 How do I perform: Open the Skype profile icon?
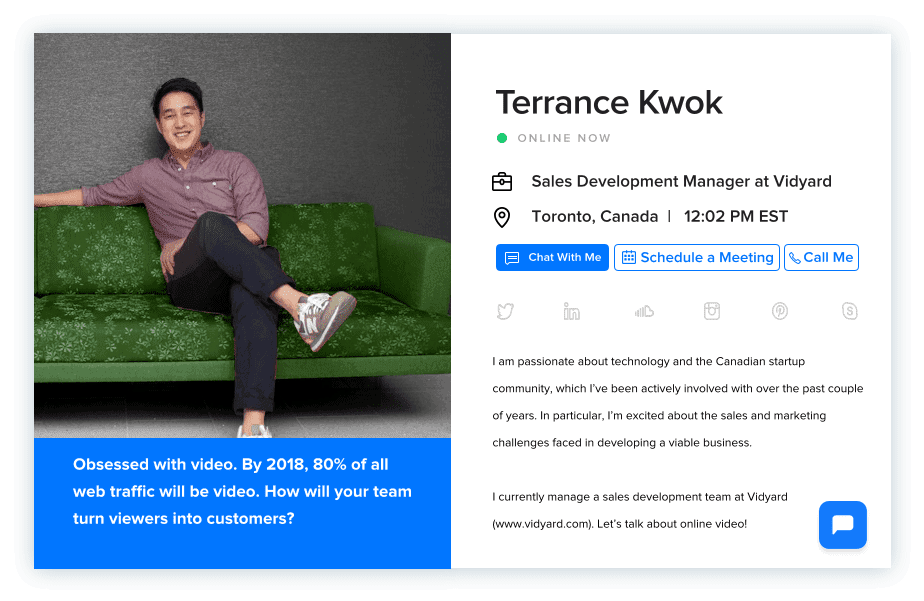849,311
